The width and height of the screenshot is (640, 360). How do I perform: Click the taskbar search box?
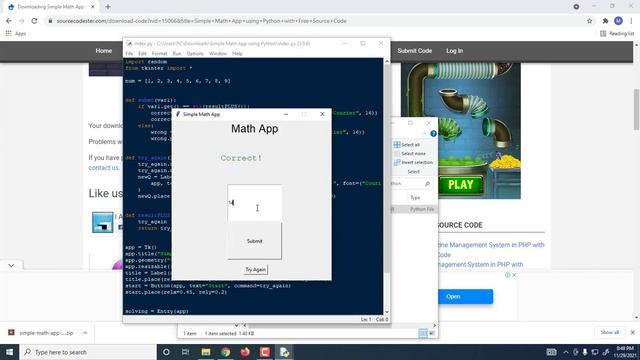pos(88,352)
